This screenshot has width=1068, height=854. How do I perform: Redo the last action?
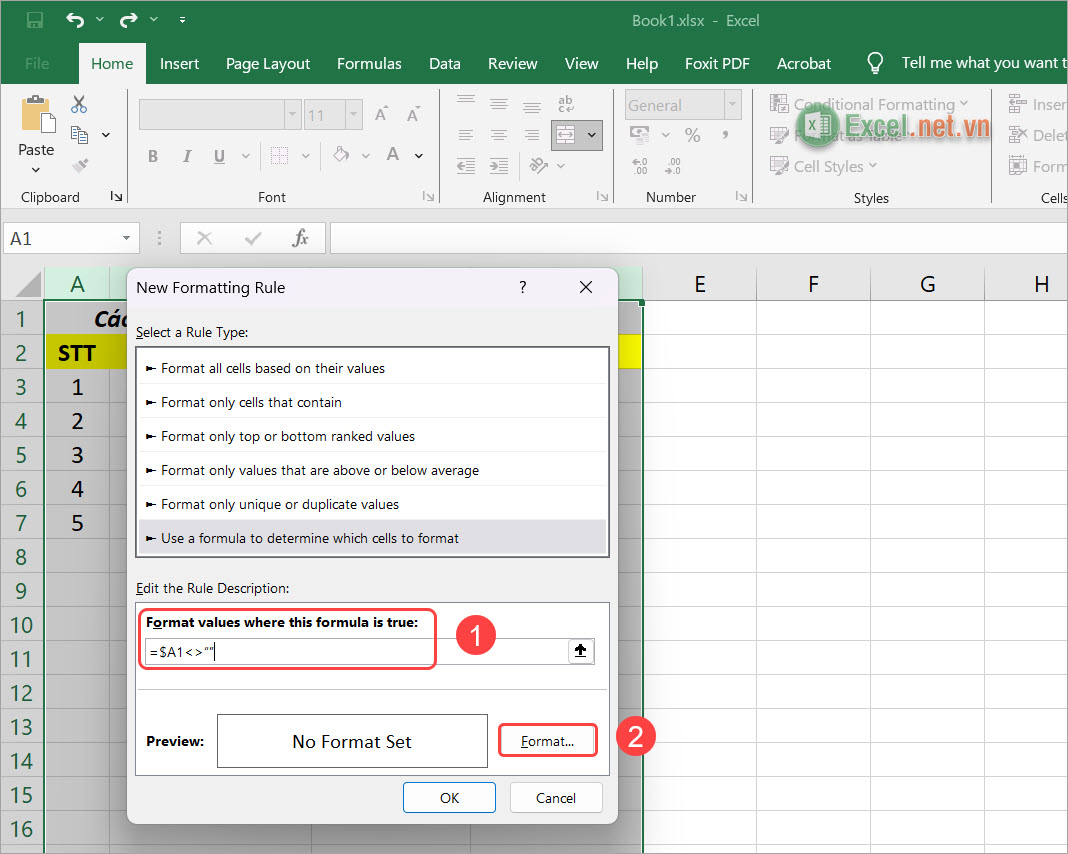tap(129, 20)
